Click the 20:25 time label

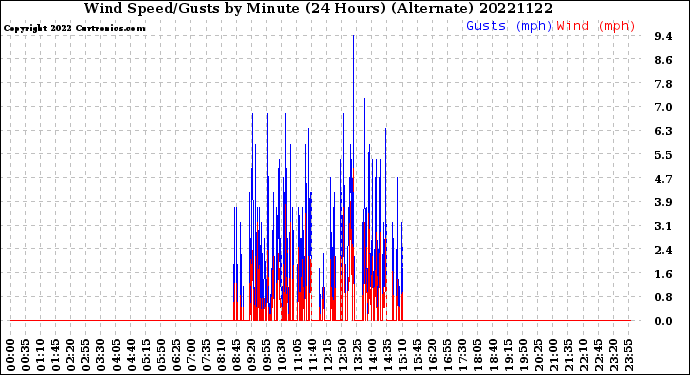pyautogui.click(x=537, y=355)
